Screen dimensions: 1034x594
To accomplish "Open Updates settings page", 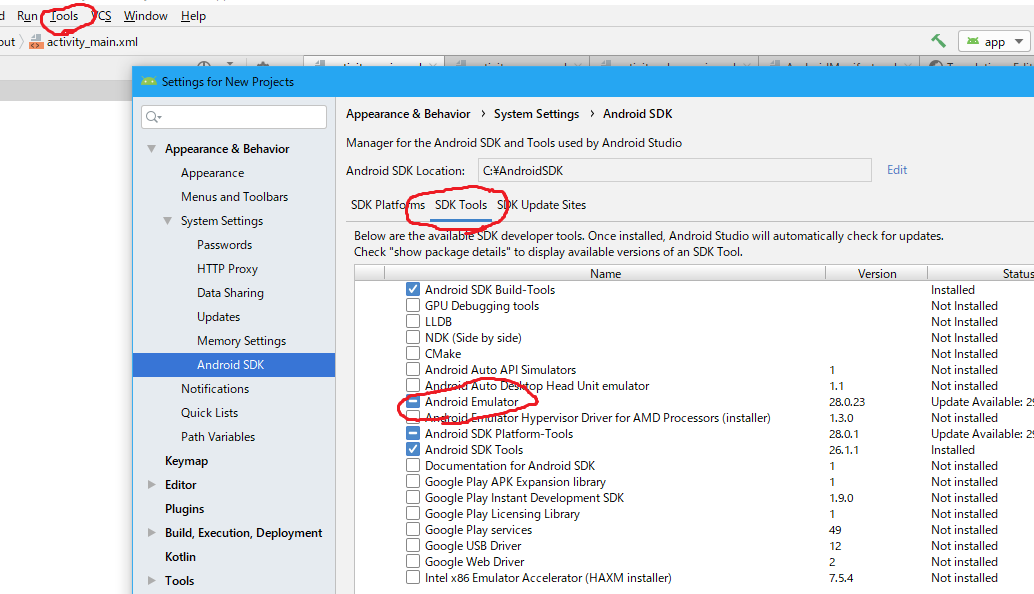I will point(218,316).
